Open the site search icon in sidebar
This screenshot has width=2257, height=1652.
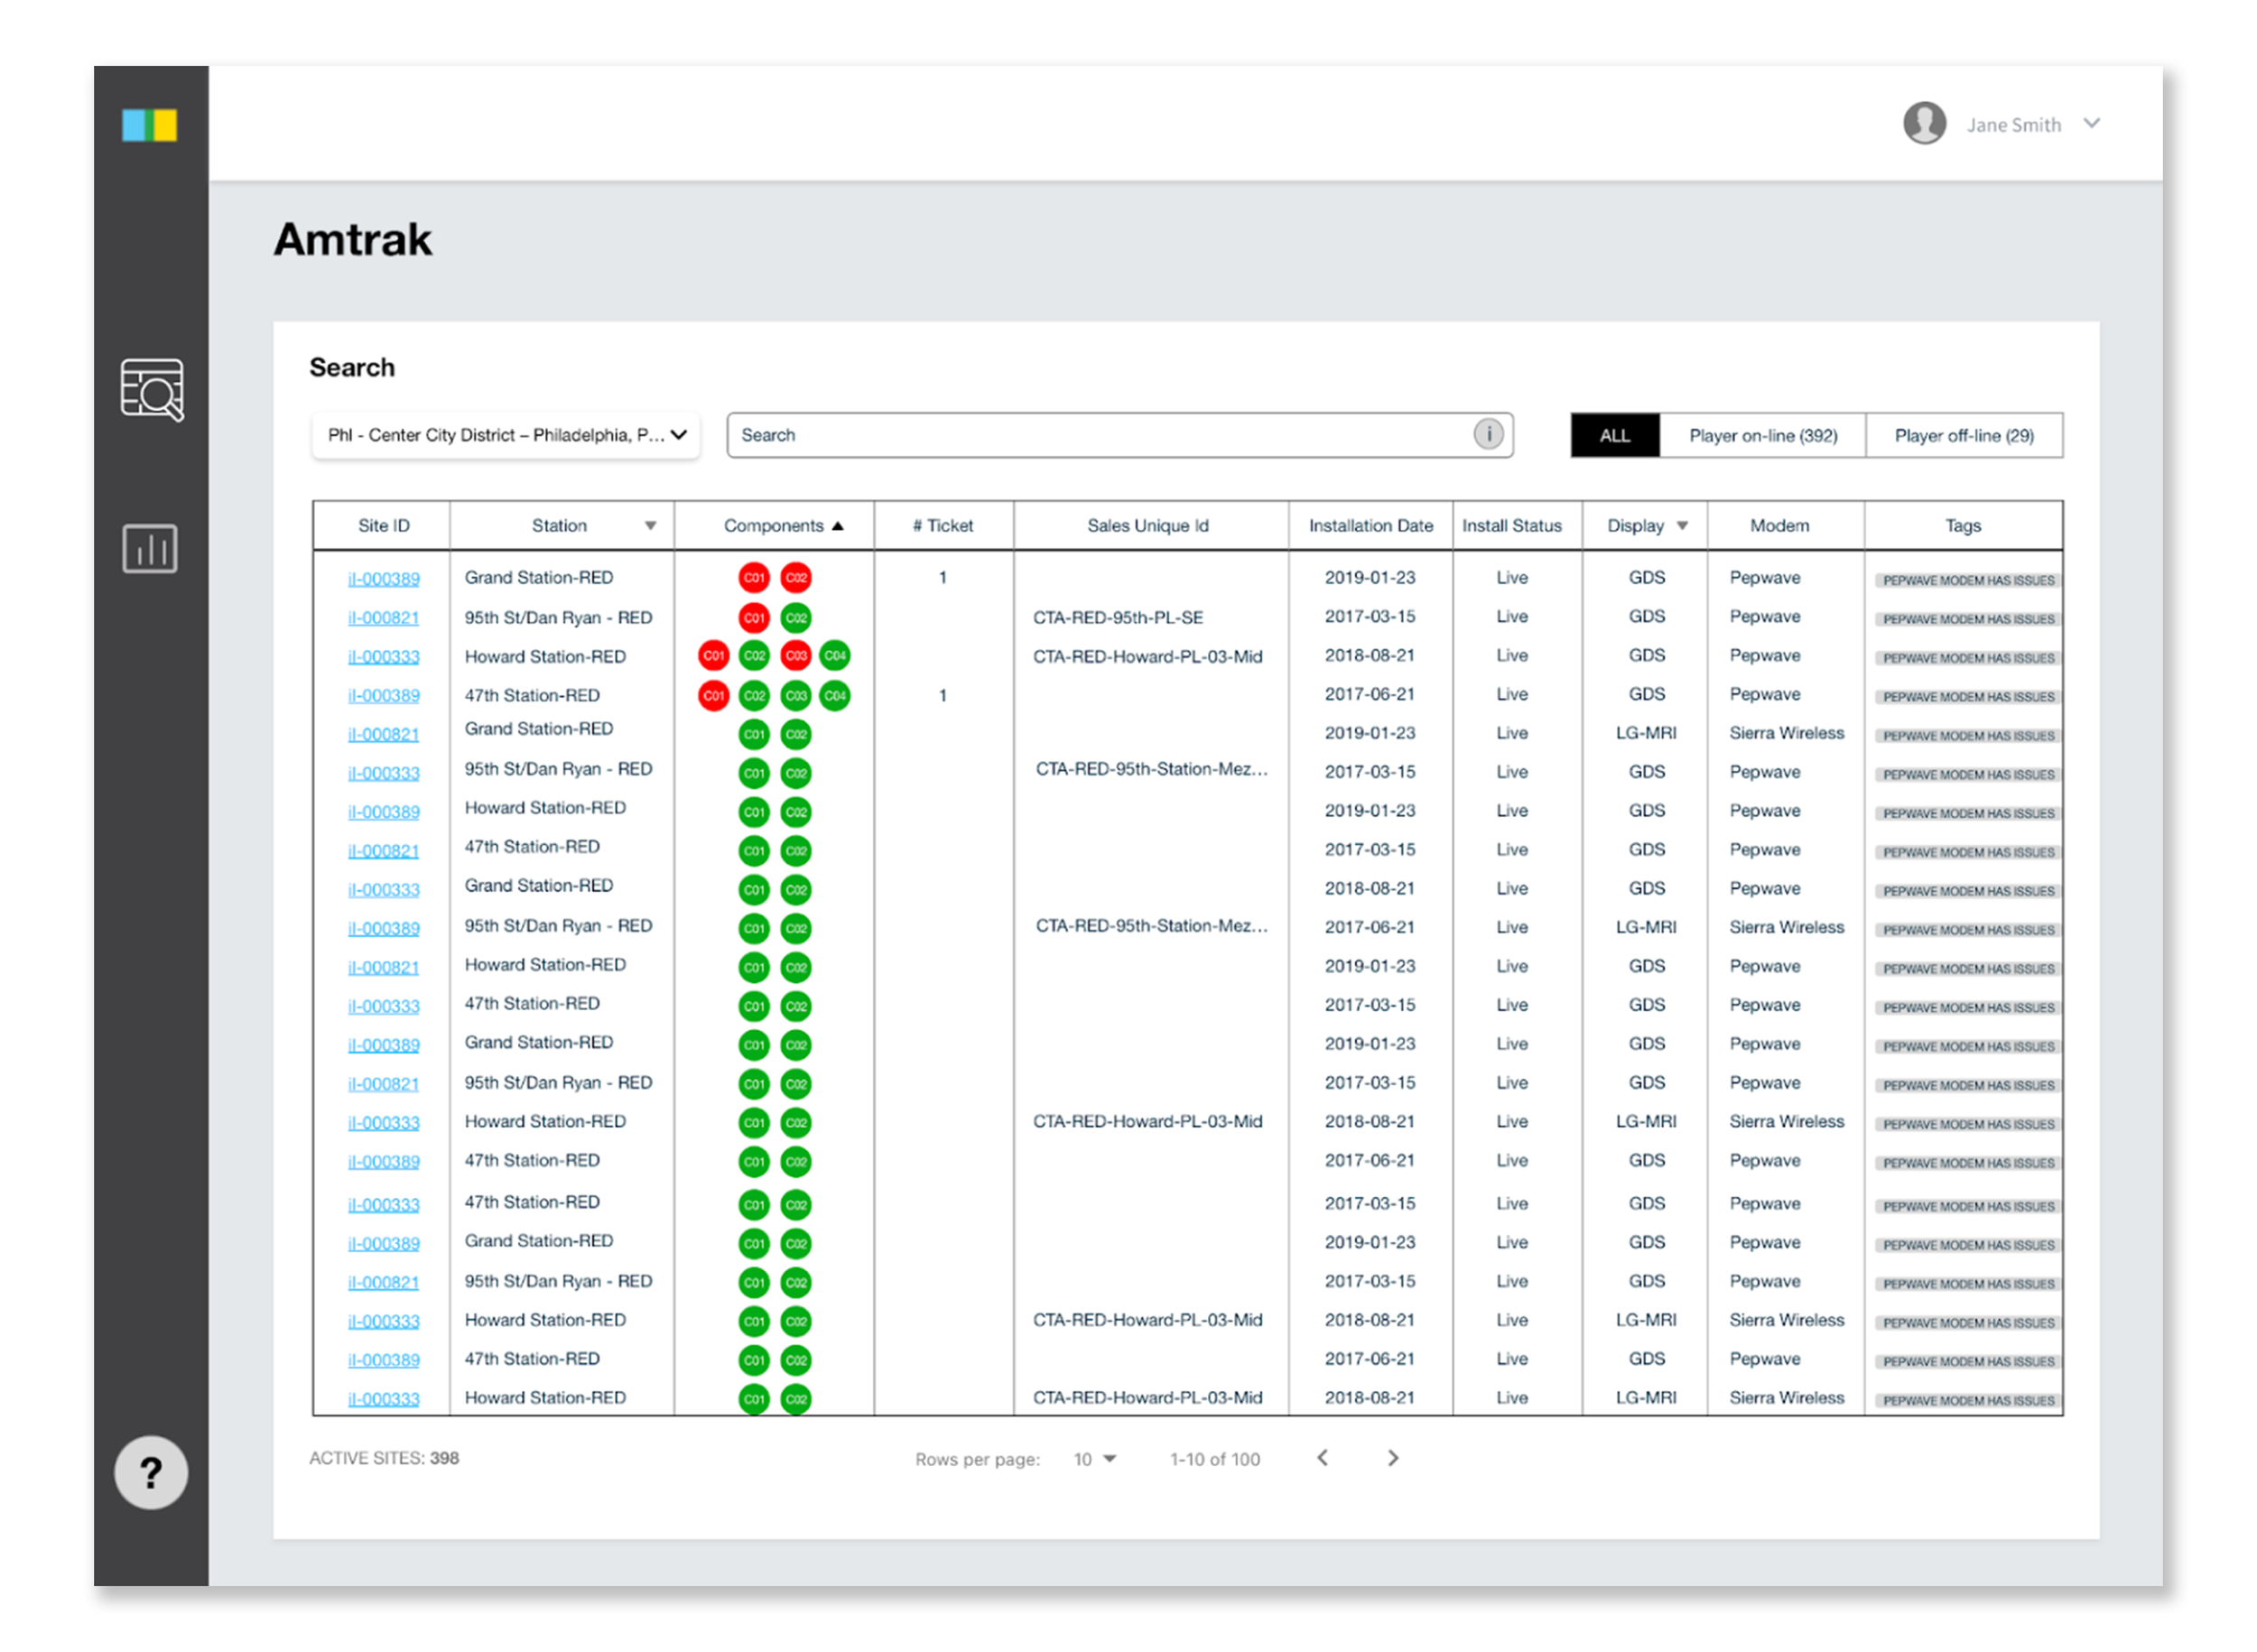(x=151, y=390)
